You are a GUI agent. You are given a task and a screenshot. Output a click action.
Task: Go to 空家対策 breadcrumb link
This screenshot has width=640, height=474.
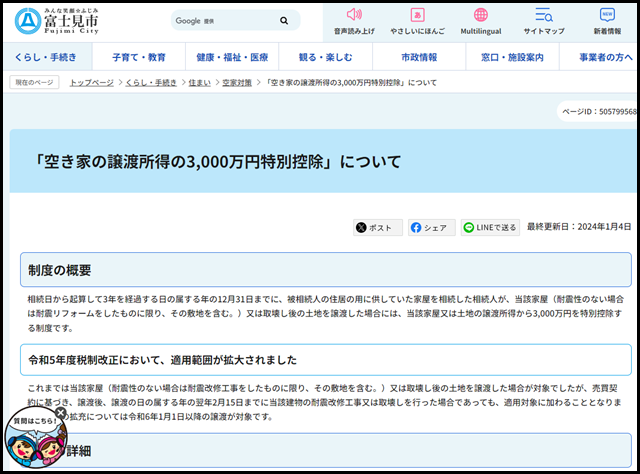pos(237,82)
